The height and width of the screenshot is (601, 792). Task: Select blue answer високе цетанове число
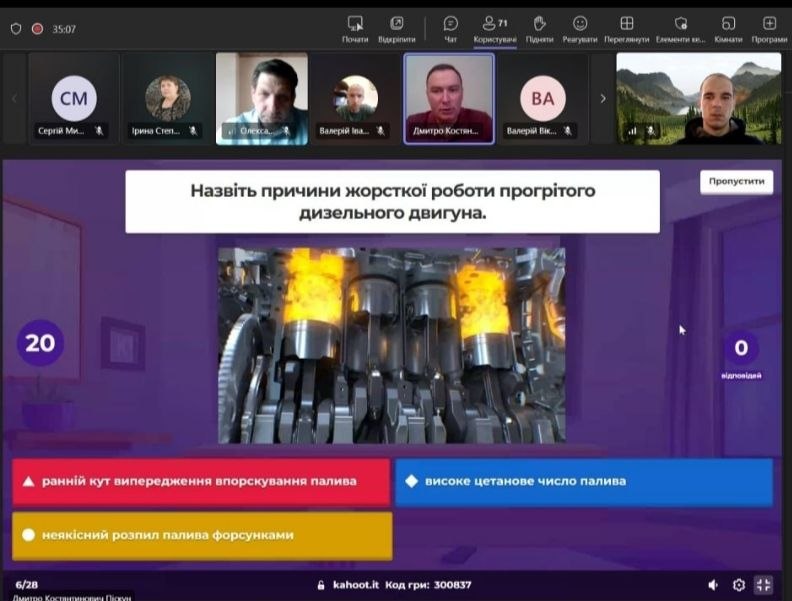(x=584, y=482)
